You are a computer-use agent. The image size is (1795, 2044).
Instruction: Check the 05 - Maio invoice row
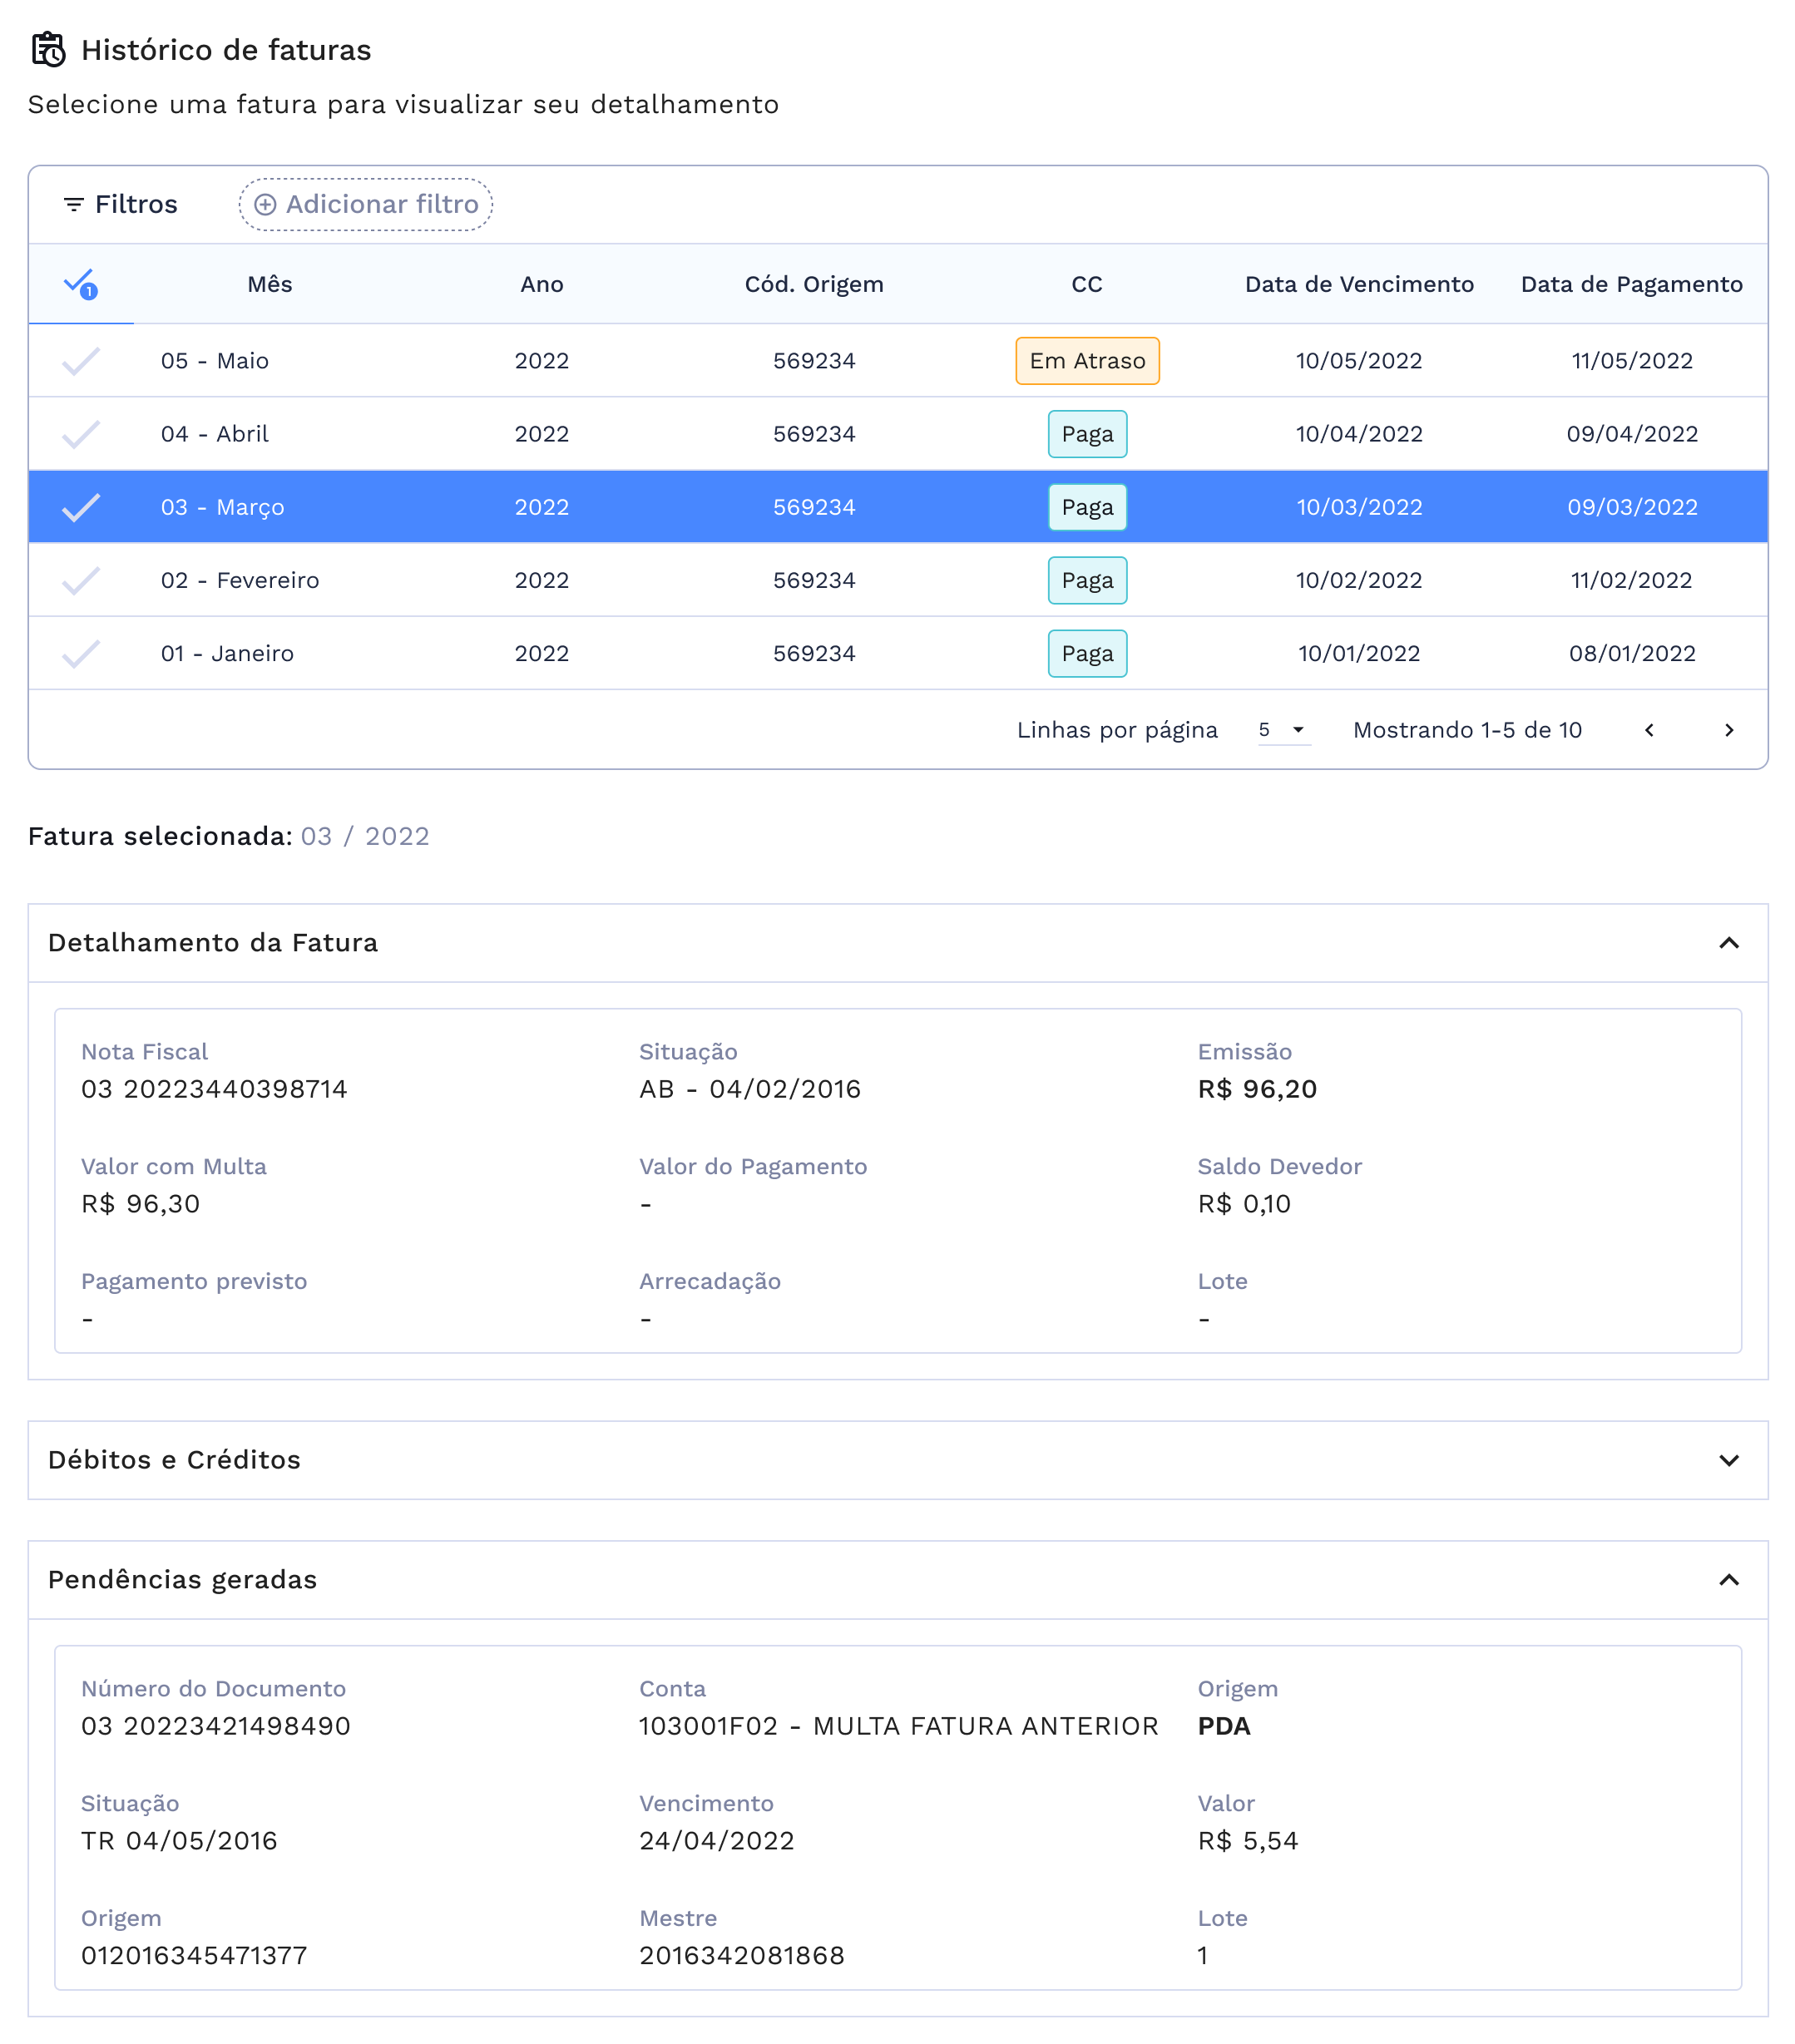[x=80, y=361]
